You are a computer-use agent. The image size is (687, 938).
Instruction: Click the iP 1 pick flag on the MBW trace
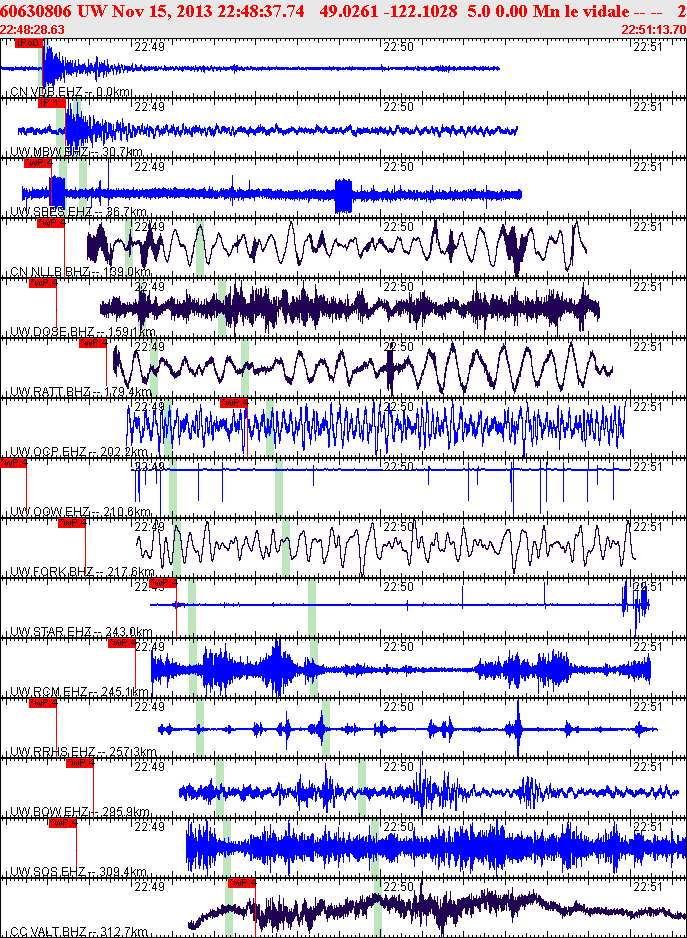click(x=51, y=103)
